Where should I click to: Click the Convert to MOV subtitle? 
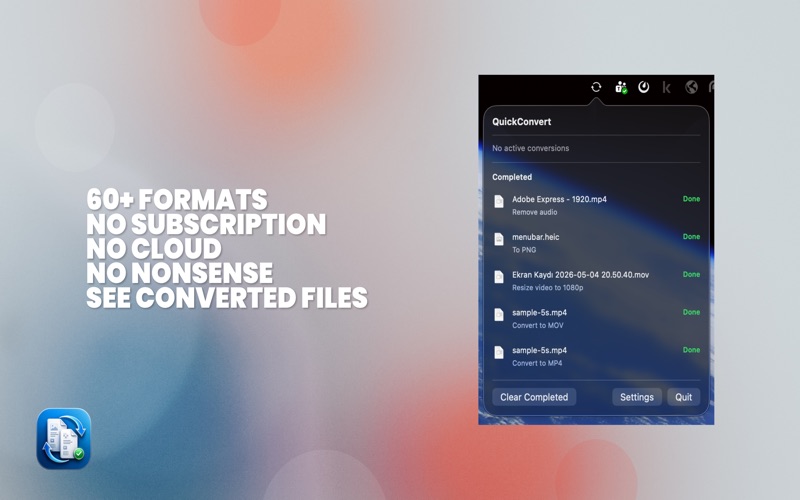pyautogui.click(x=538, y=326)
